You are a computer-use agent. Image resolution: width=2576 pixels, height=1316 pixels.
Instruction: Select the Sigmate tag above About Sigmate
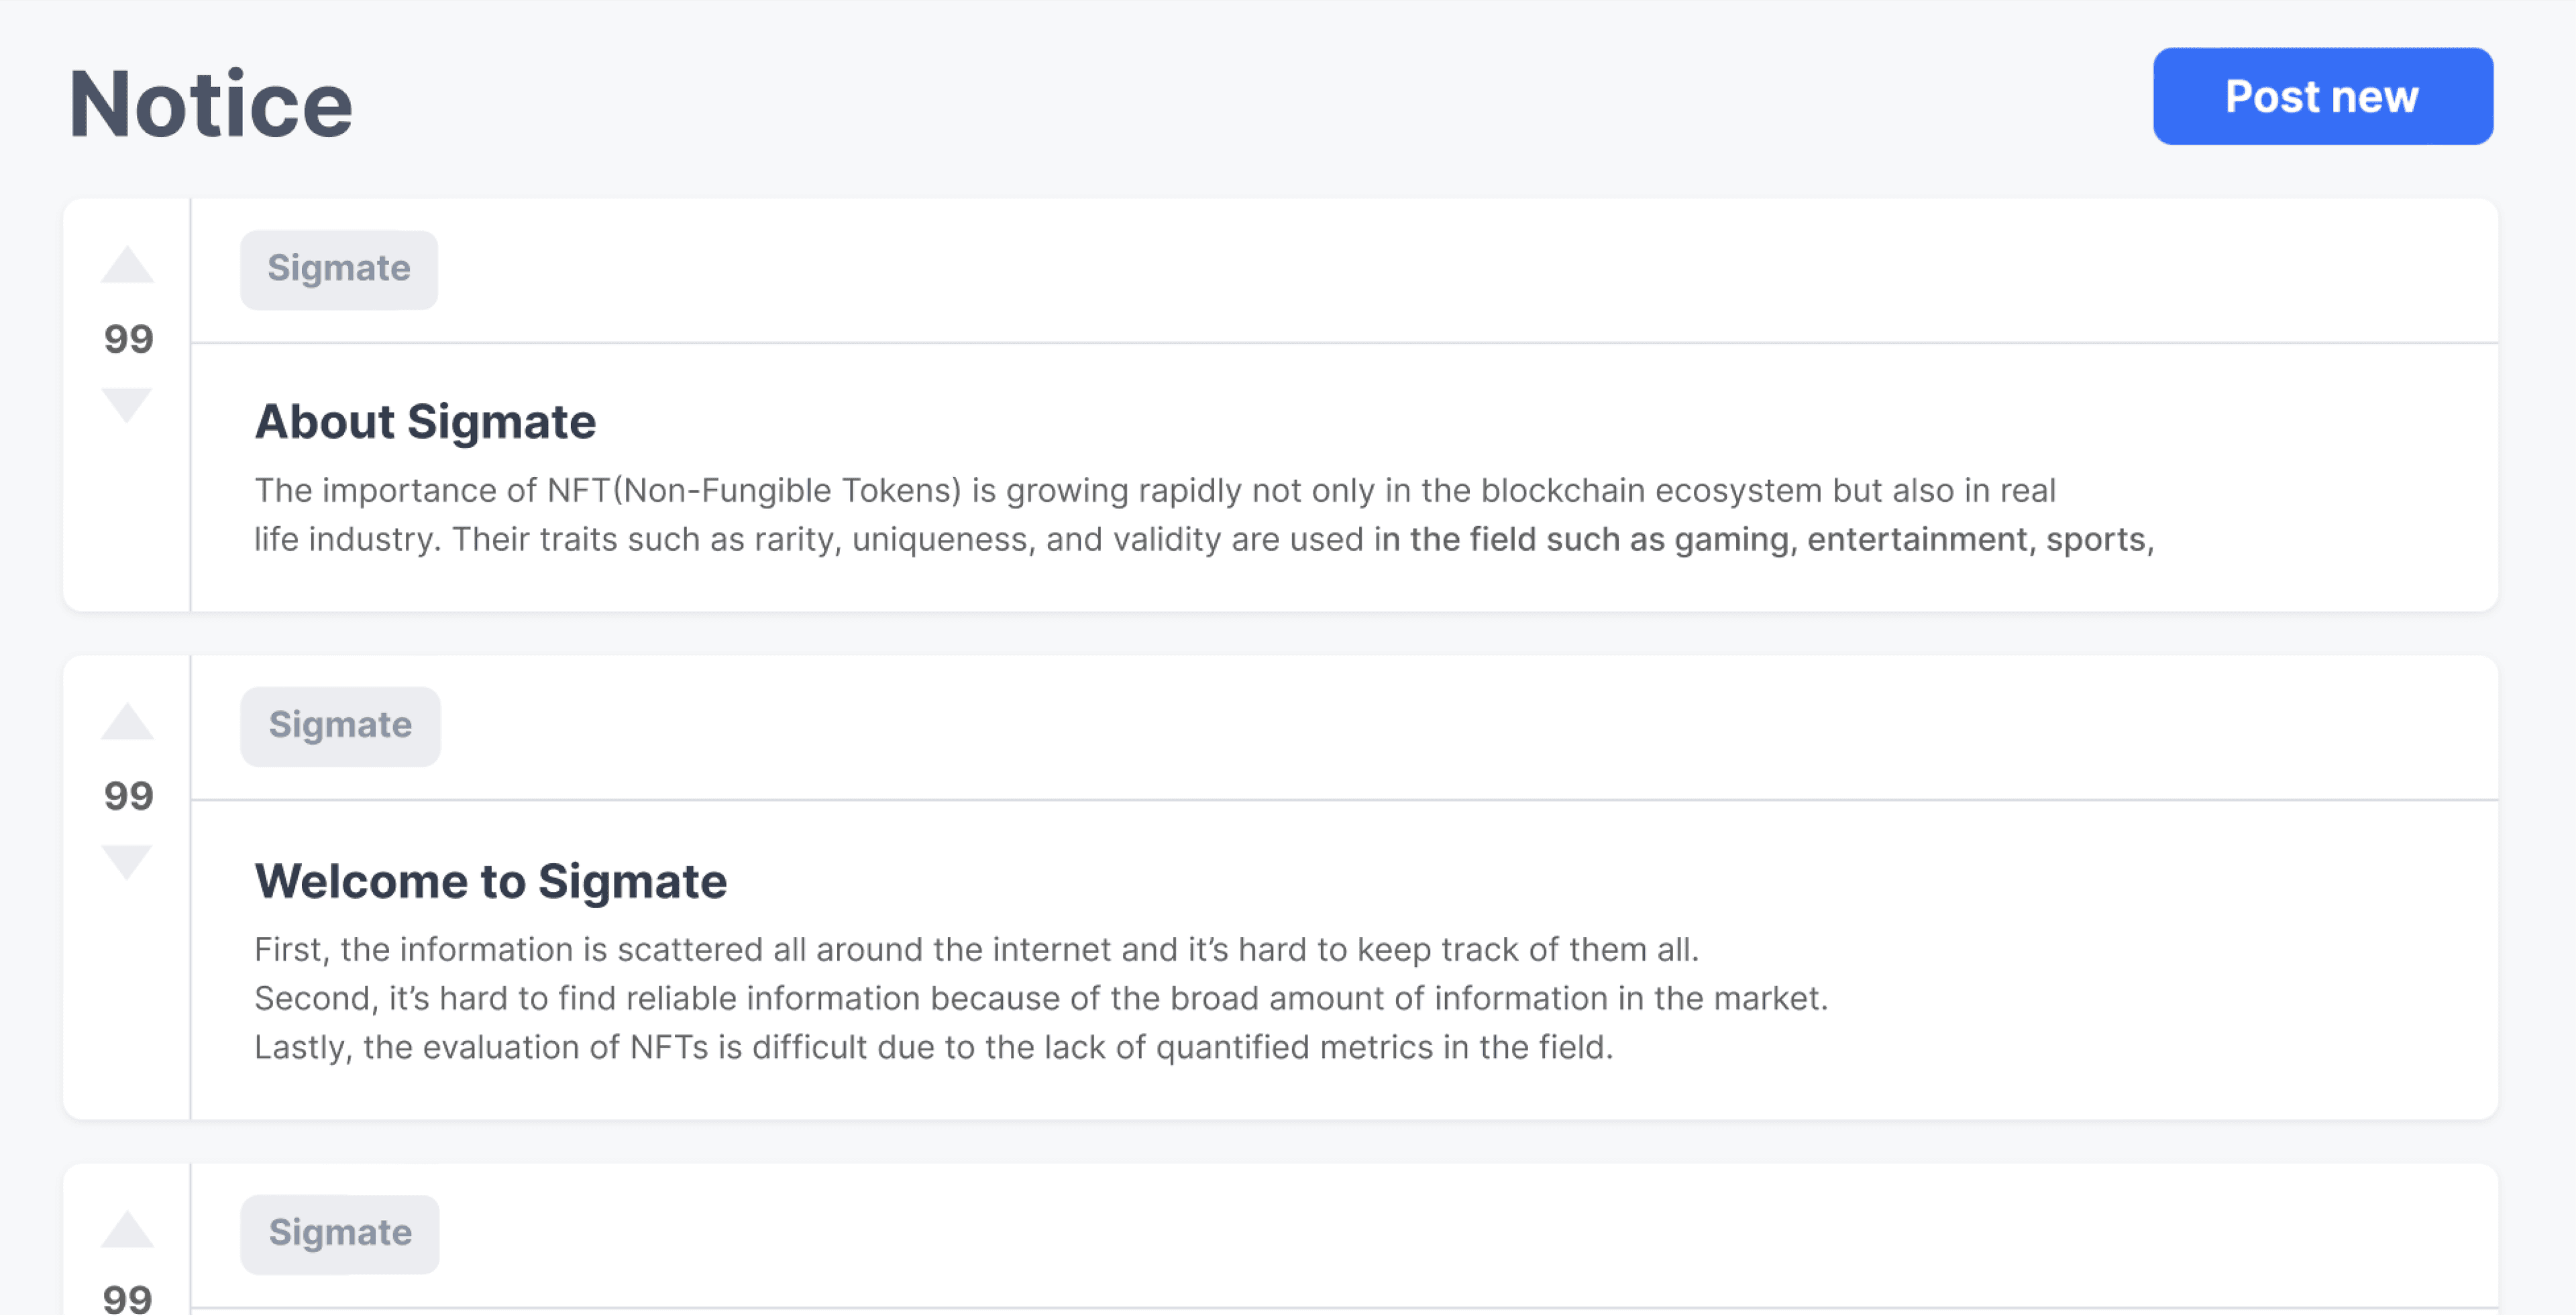[339, 269]
